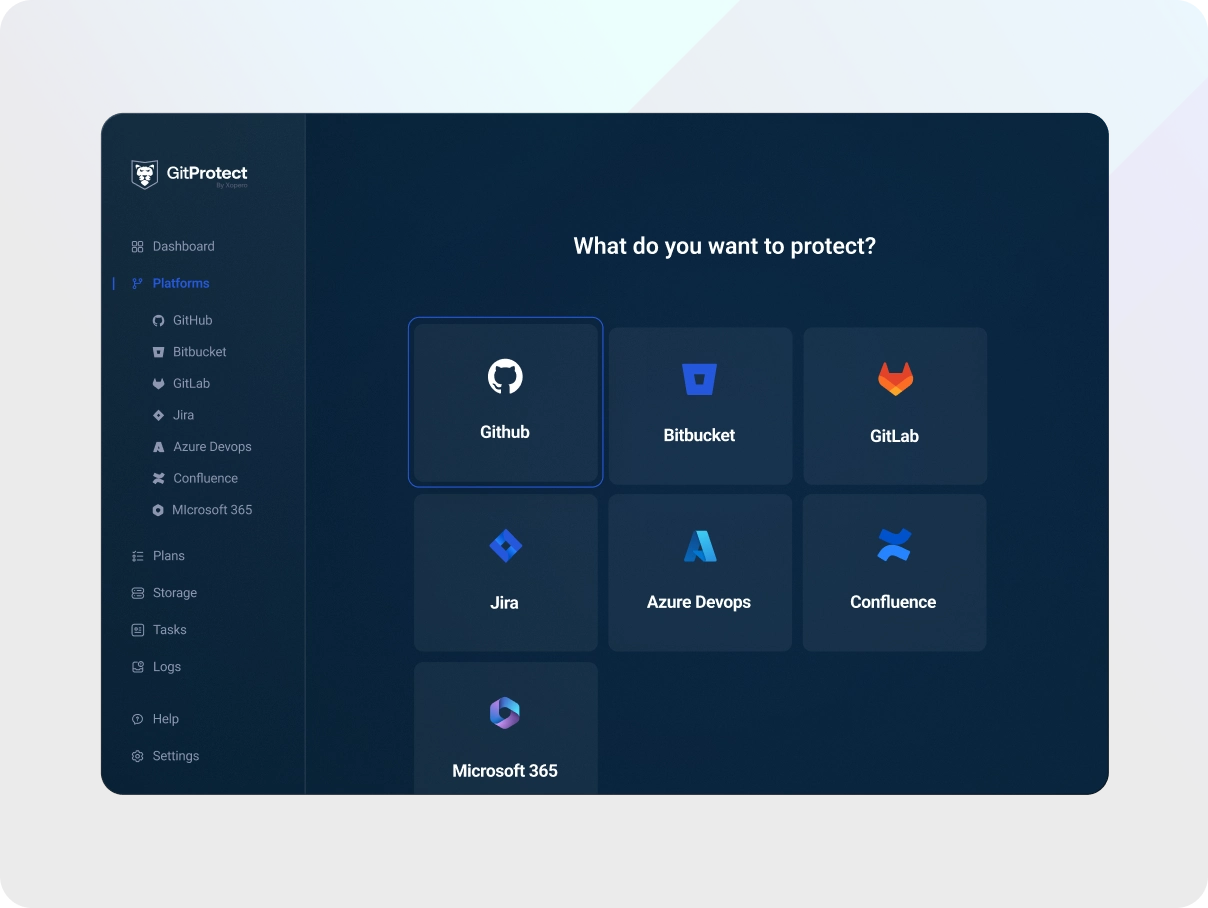Image resolution: width=1208 pixels, height=908 pixels.
Task: Choose the Azure Devops card label
Action: pyautogui.click(x=699, y=602)
